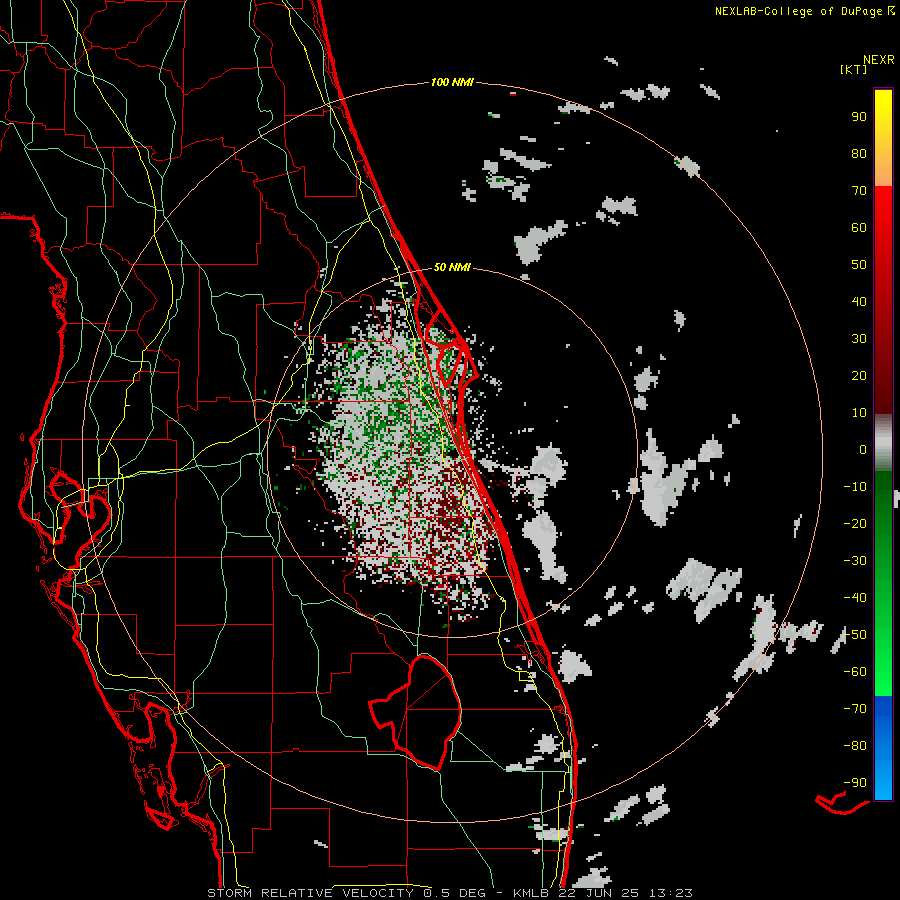Screen dimensions: 900x900
Task: Click the 0 value on the velocity scale
Action: click(x=863, y=450)
